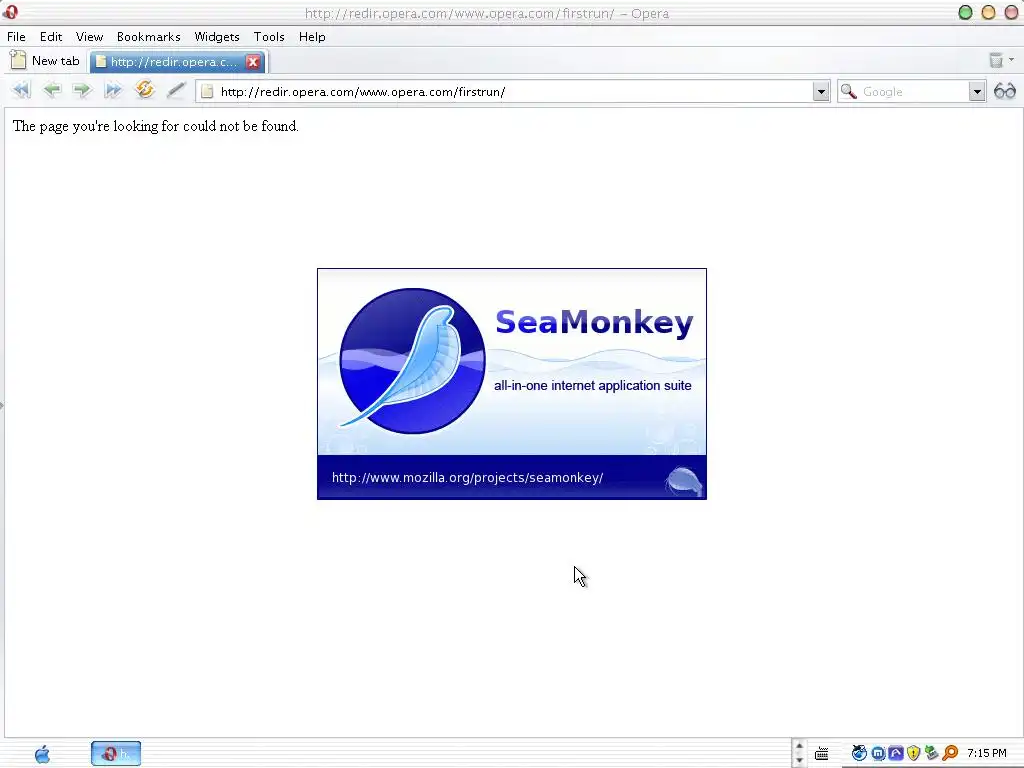
Task: Click the Fast Forward navigation button
Action: 113,90
